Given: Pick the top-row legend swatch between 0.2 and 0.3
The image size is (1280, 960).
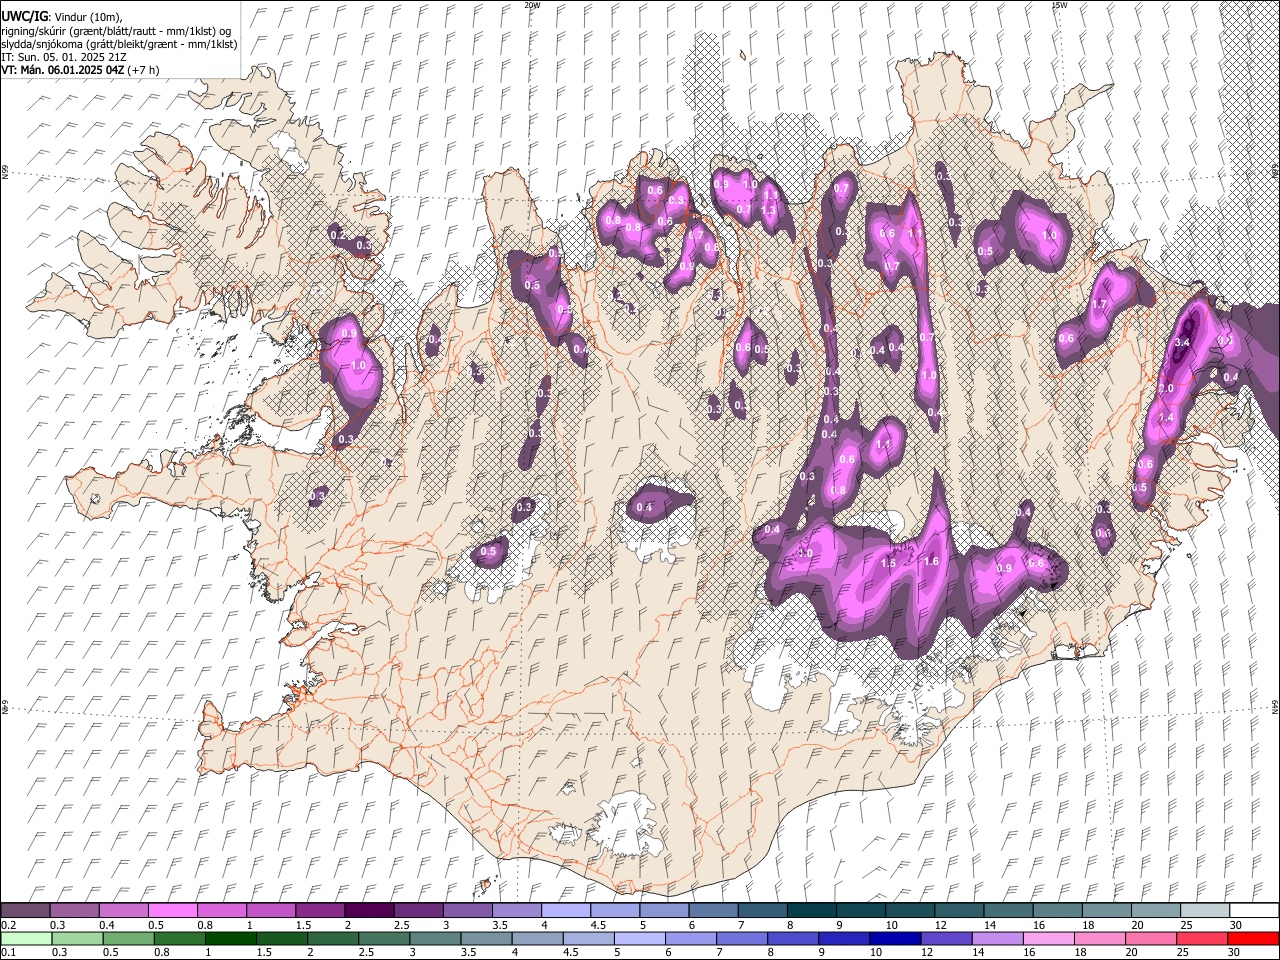Looking at the screenshot, I should (25, 910).
